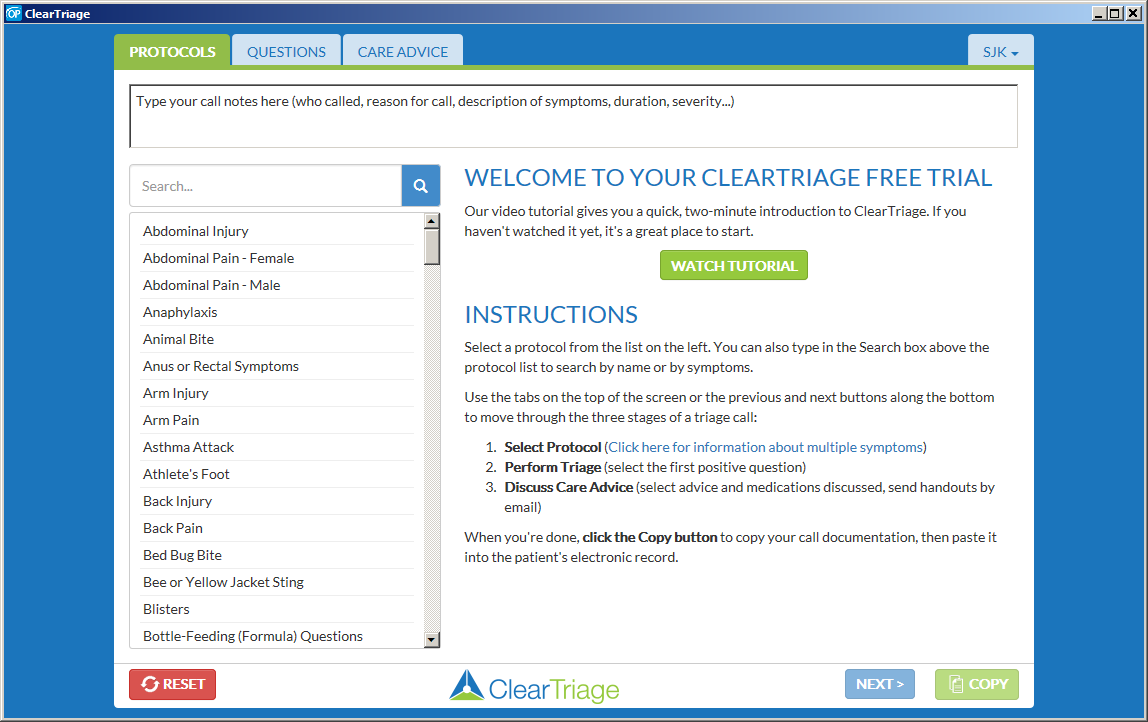Select the Blisters protocol
1148x722 pixels.
pos(278,609)
